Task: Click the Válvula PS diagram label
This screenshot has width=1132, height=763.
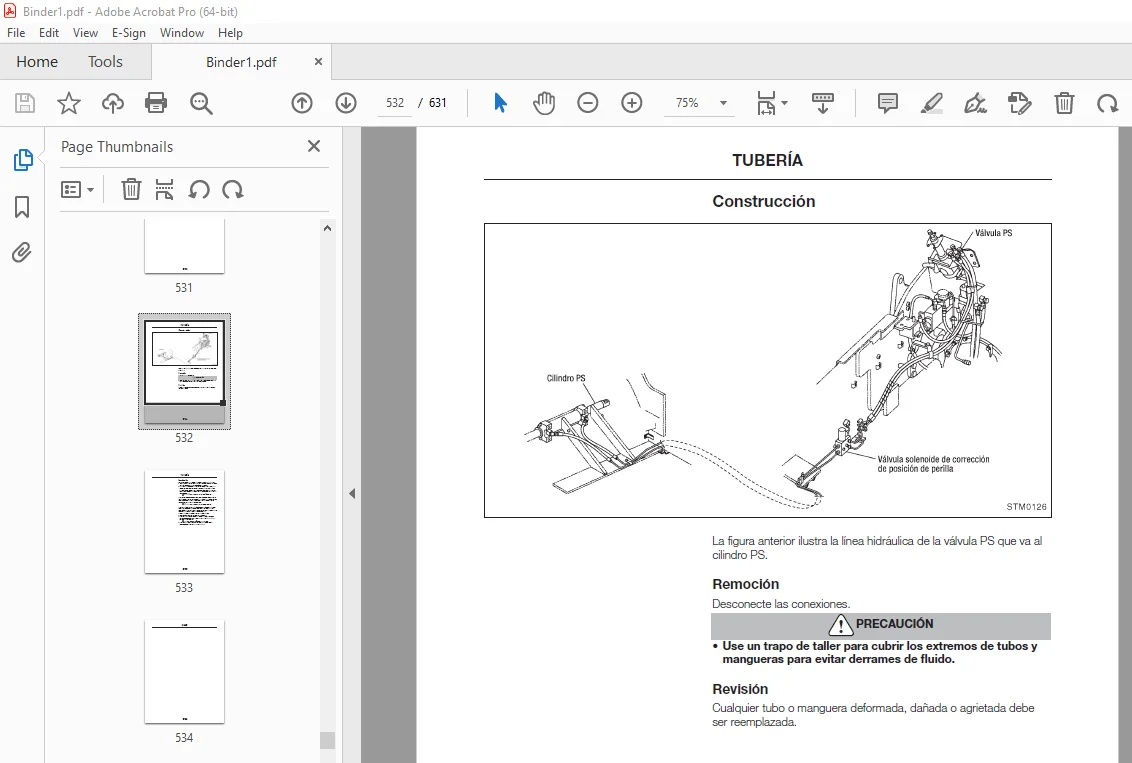Action: click(x=993, y=233)
